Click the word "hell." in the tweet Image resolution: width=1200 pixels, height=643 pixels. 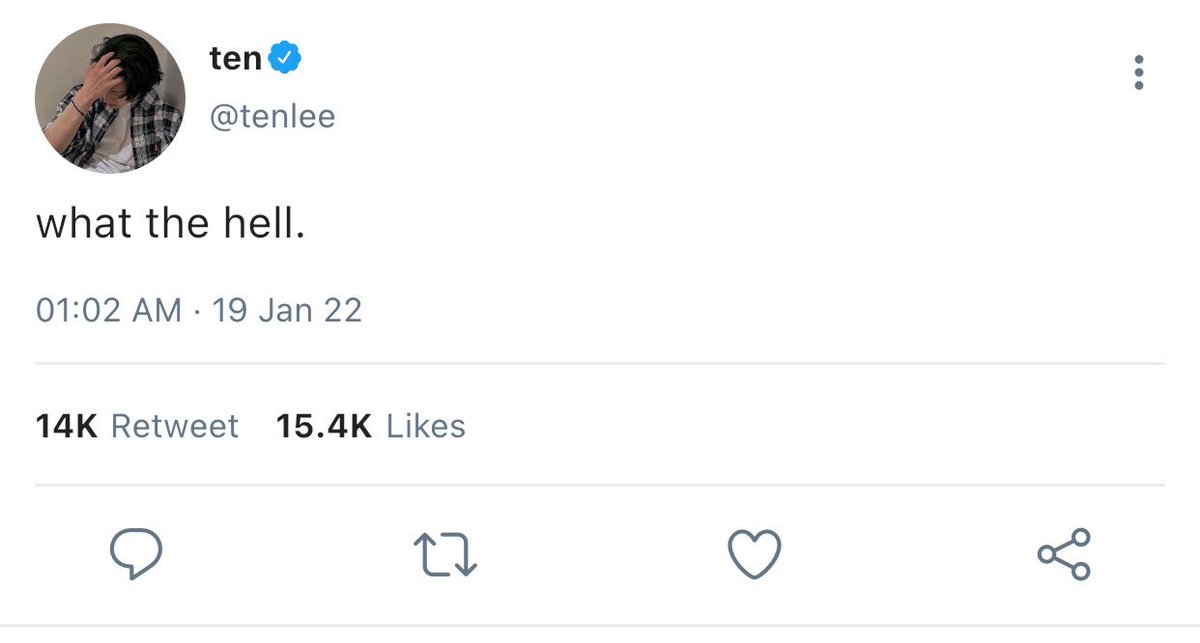point(261,224)
